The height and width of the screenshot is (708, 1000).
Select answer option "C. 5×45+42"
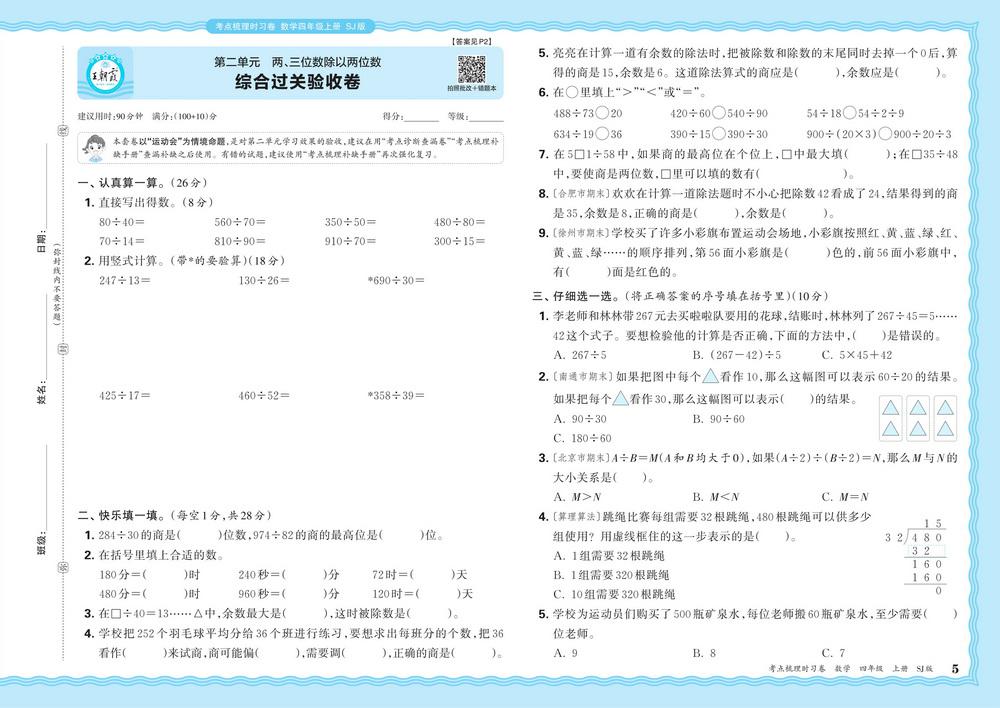tap(857, 355)
